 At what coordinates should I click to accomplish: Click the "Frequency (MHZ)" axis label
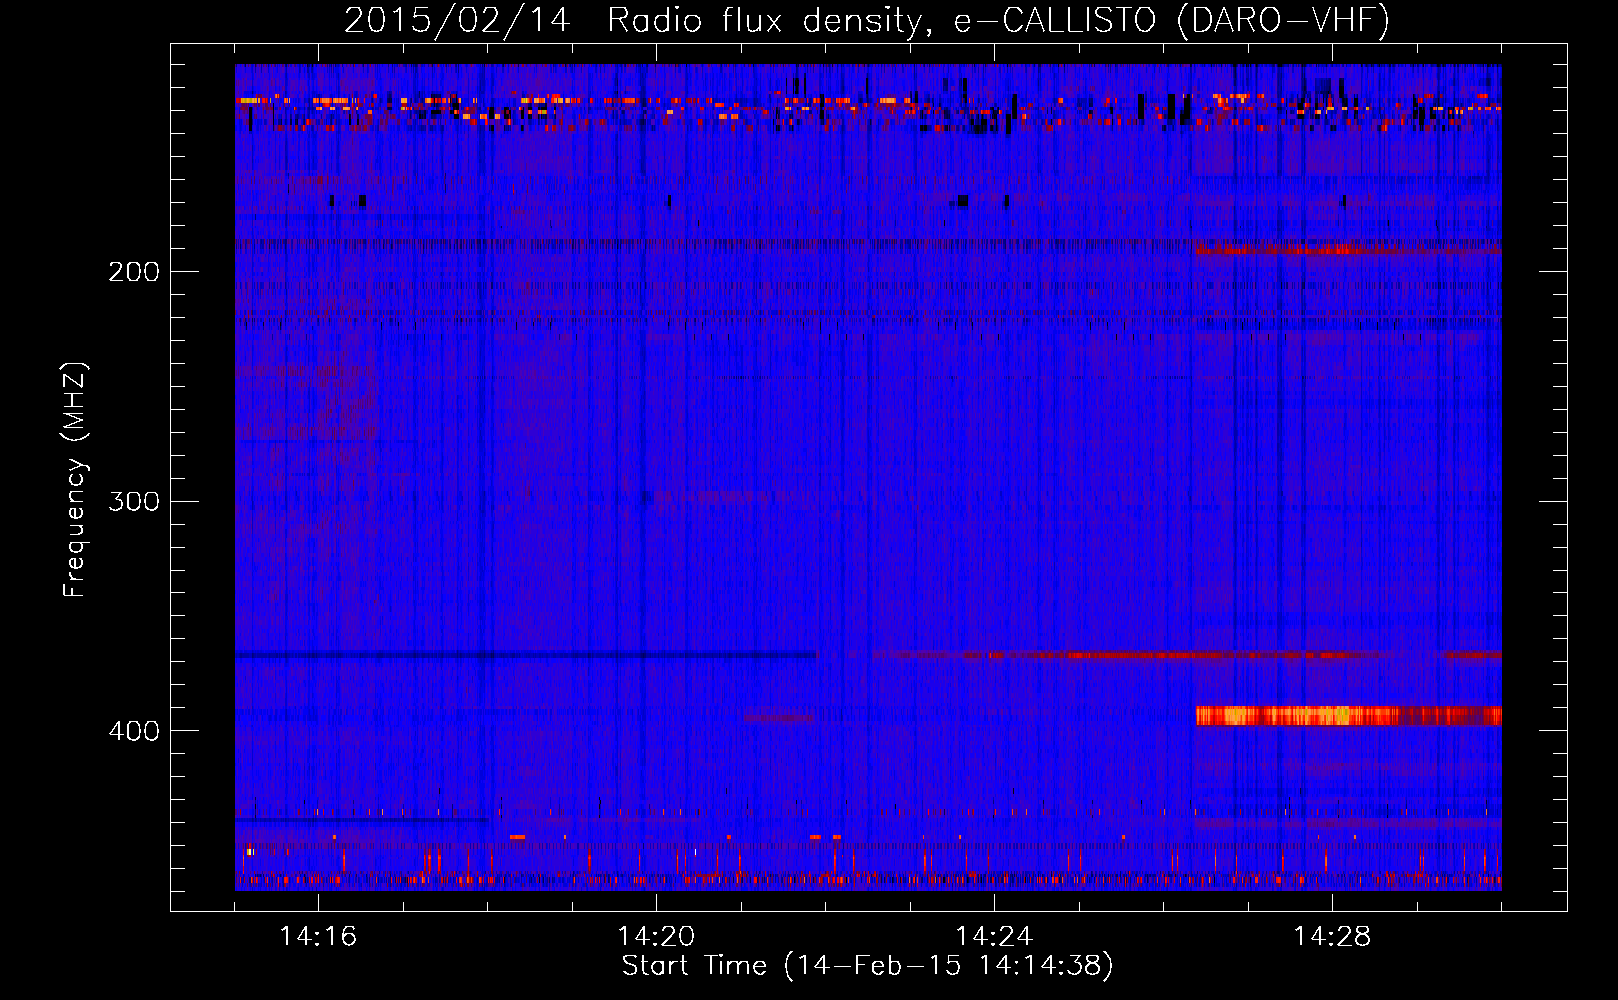(x=75, y=479)
